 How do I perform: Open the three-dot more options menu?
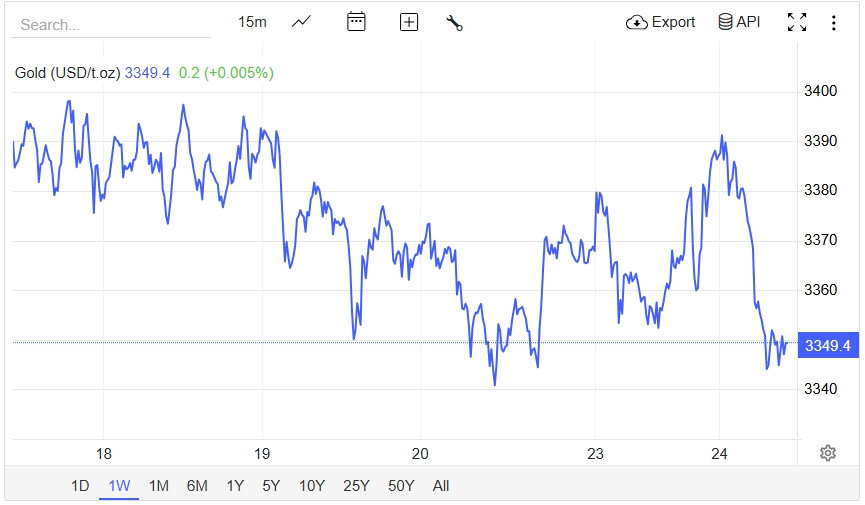[x=833, y=23]
